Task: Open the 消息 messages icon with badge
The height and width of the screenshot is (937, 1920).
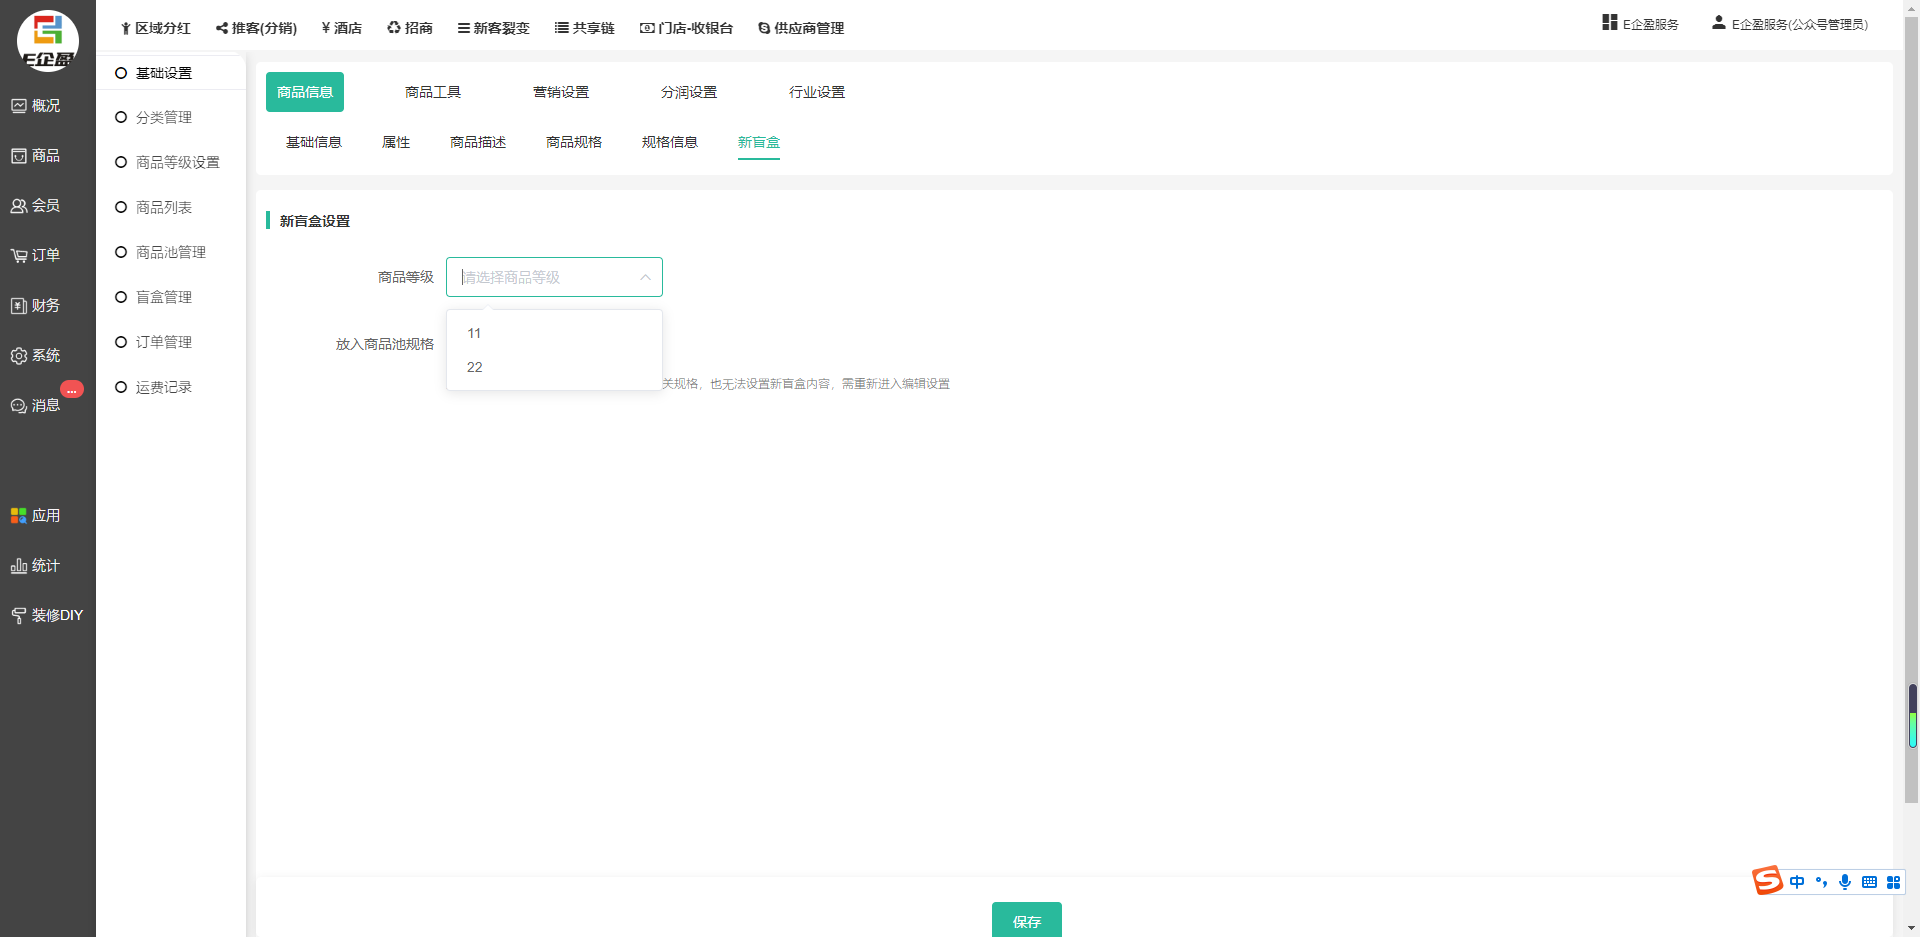Action: tap(19, 406)
